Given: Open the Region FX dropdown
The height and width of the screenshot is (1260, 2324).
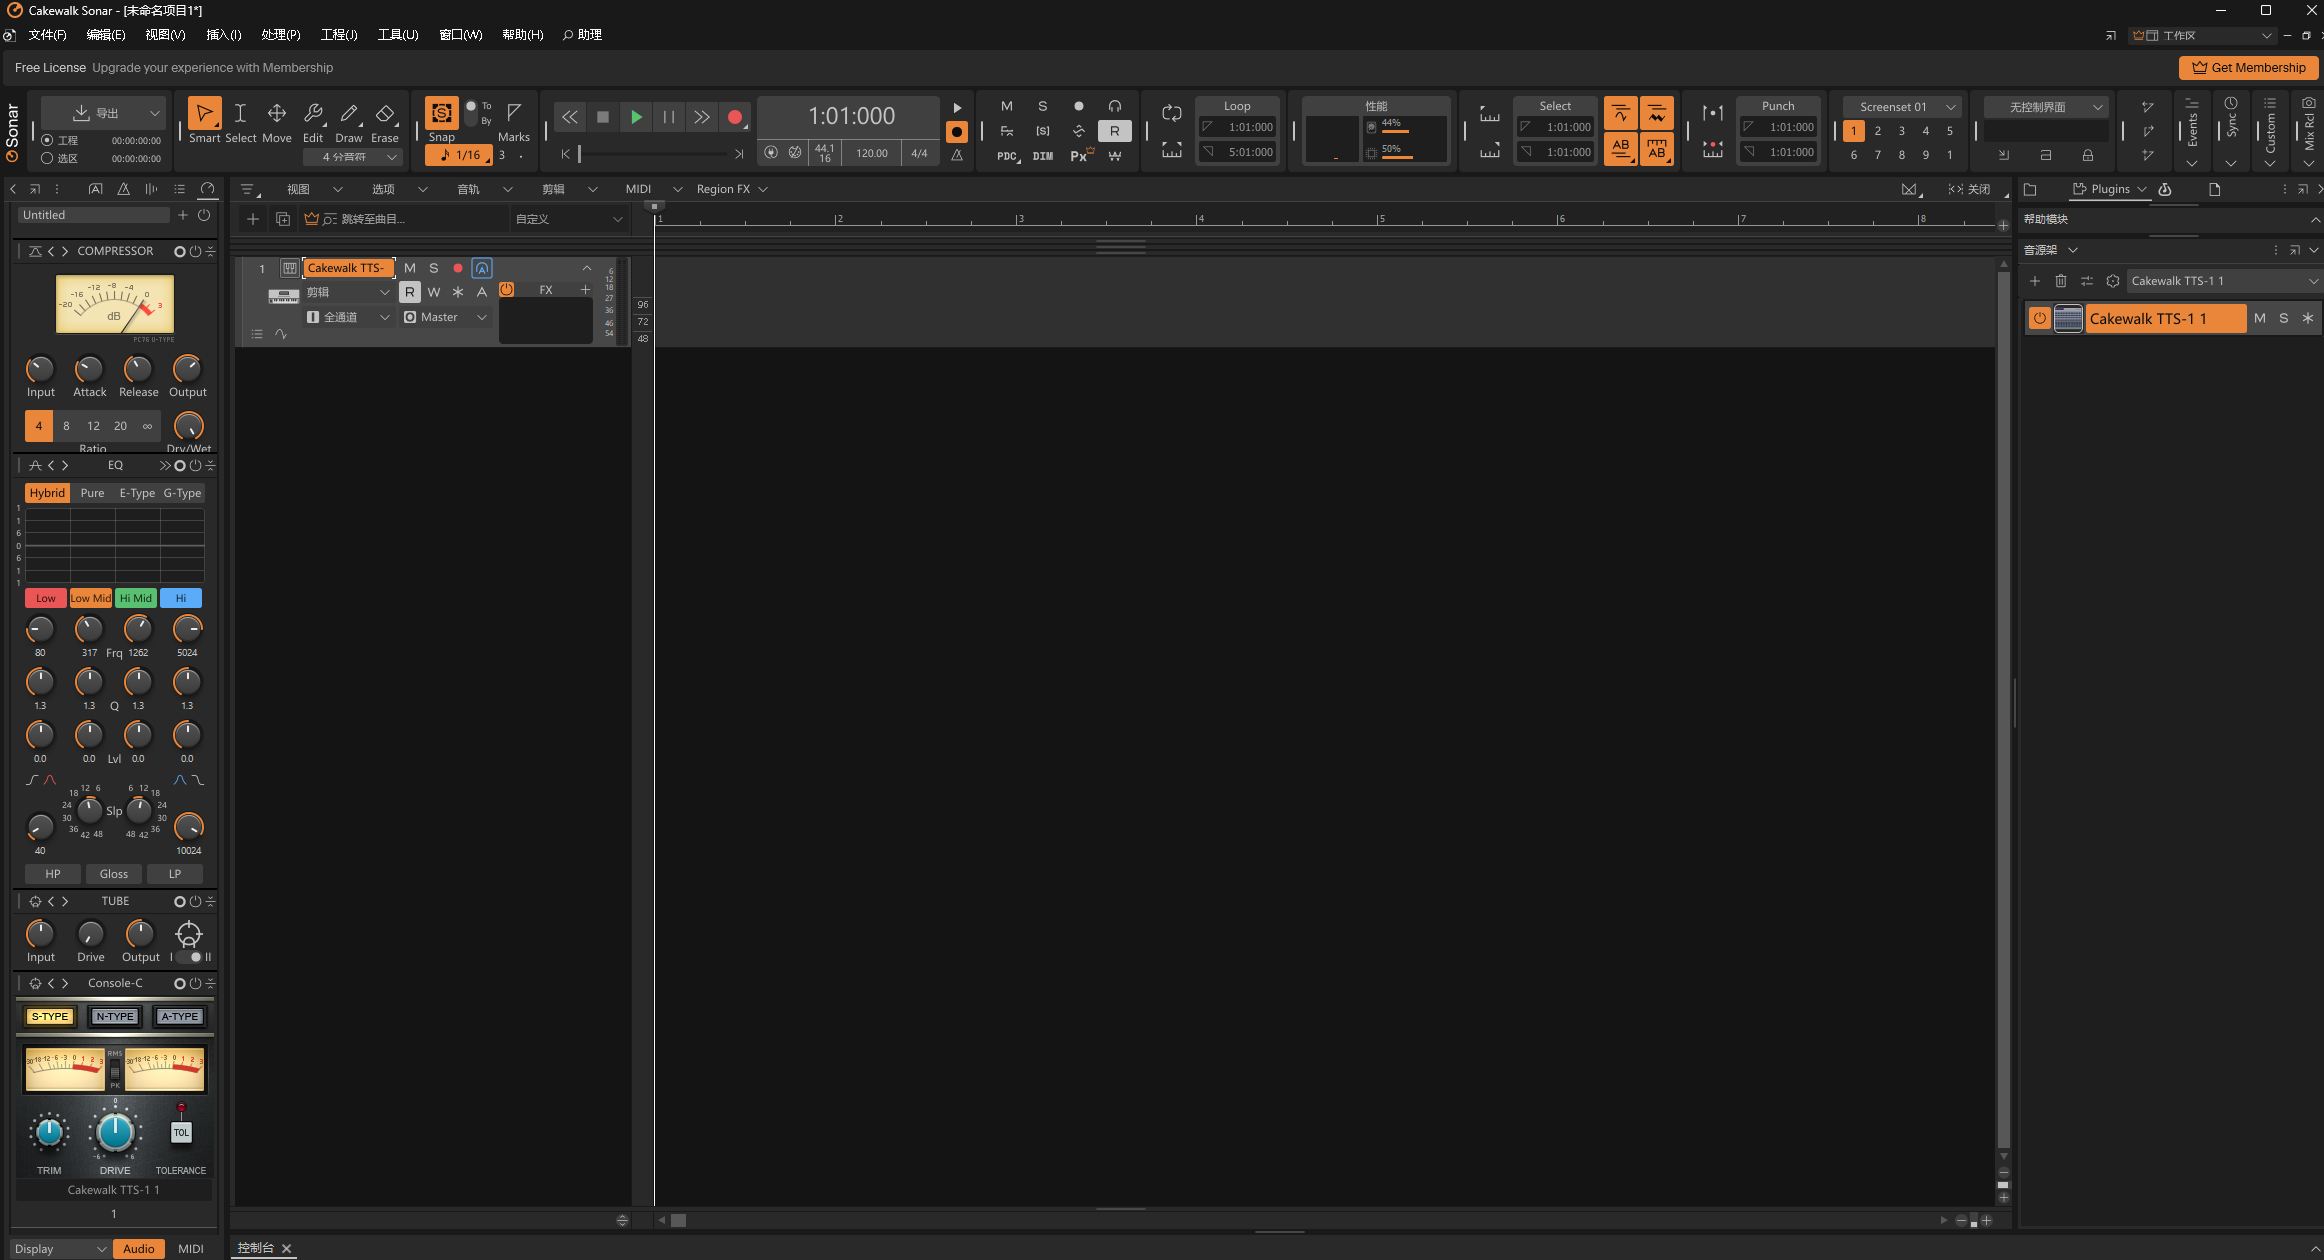Looking at the screenshot, I should click(732, 189).
